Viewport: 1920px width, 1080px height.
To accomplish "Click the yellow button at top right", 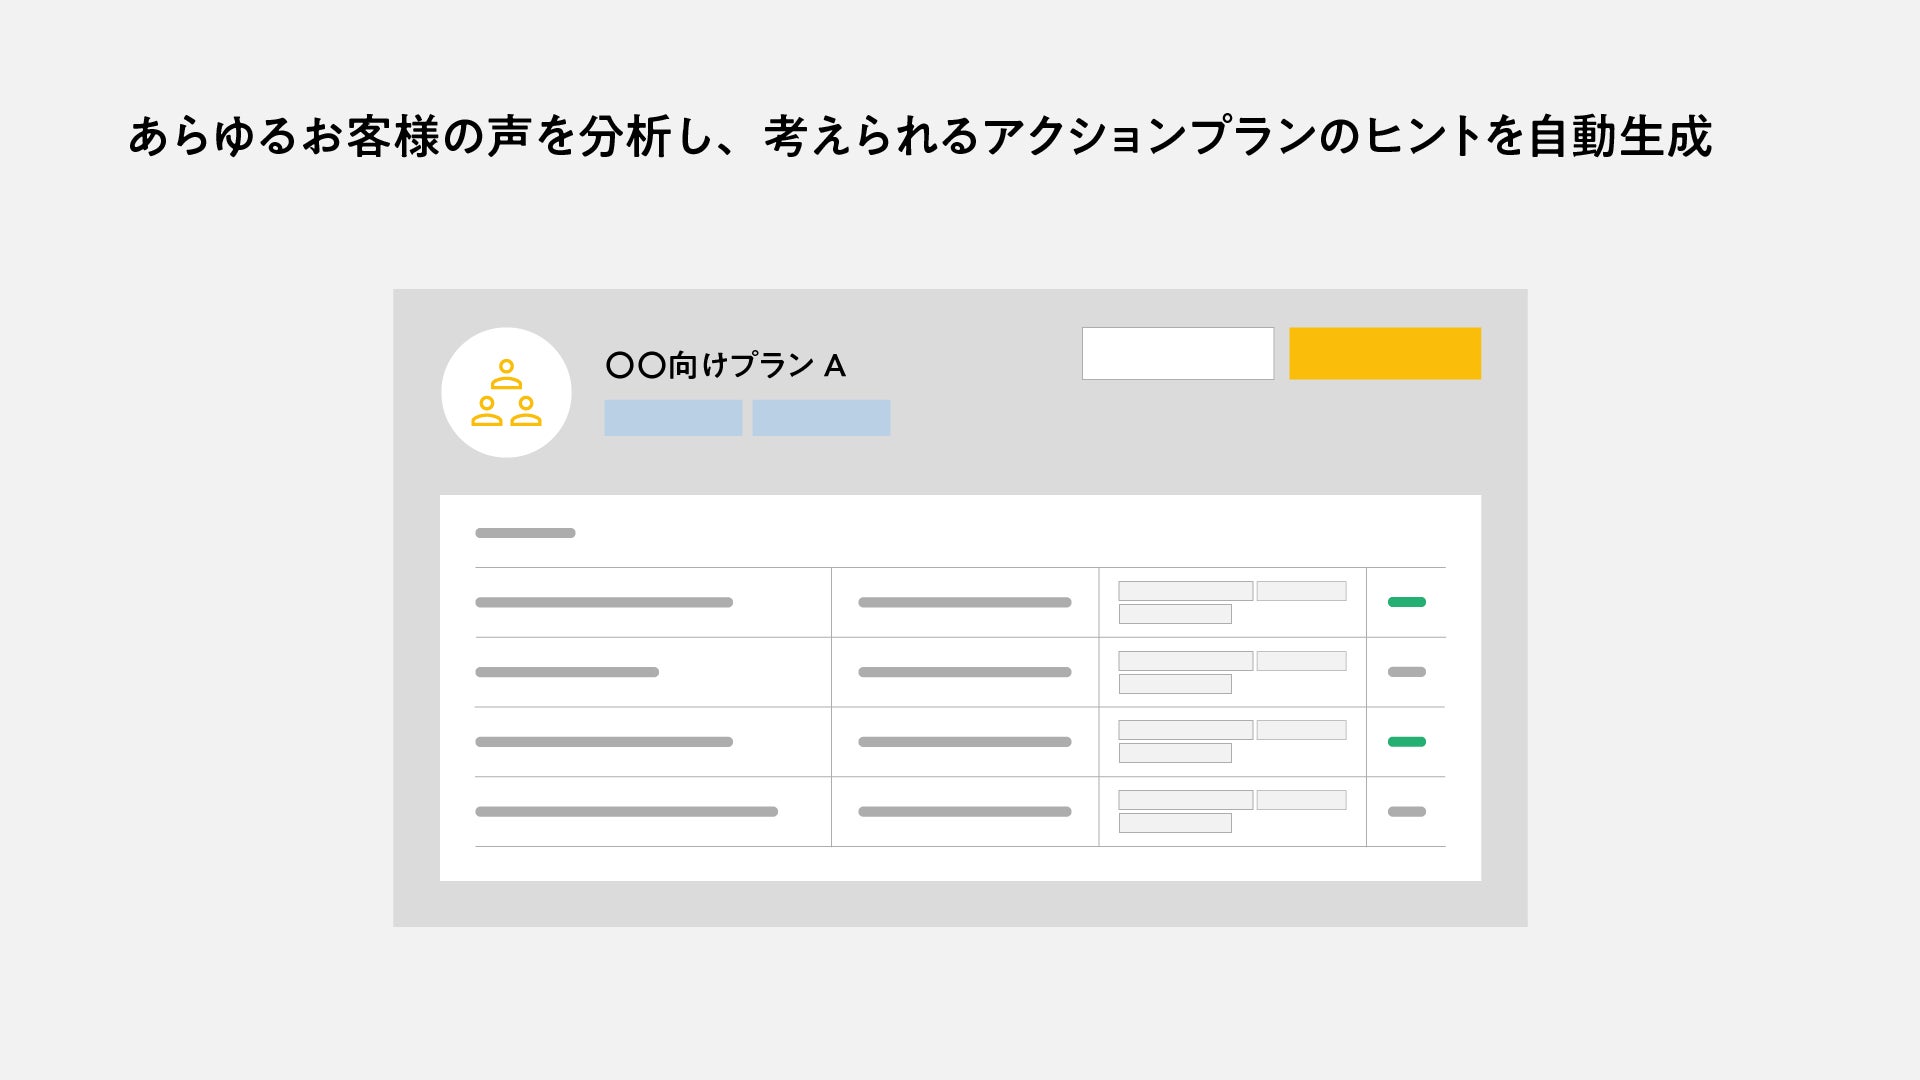I will [1384, 353].
